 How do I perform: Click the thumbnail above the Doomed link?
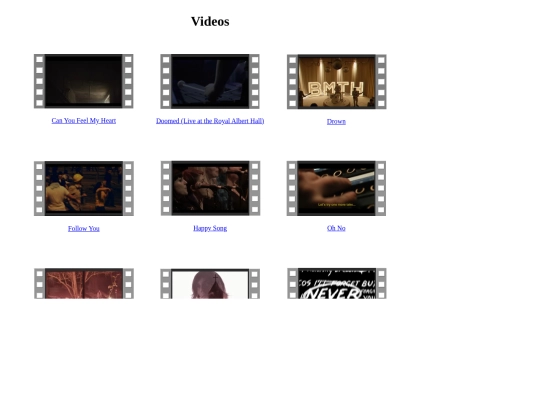point(210,81)
